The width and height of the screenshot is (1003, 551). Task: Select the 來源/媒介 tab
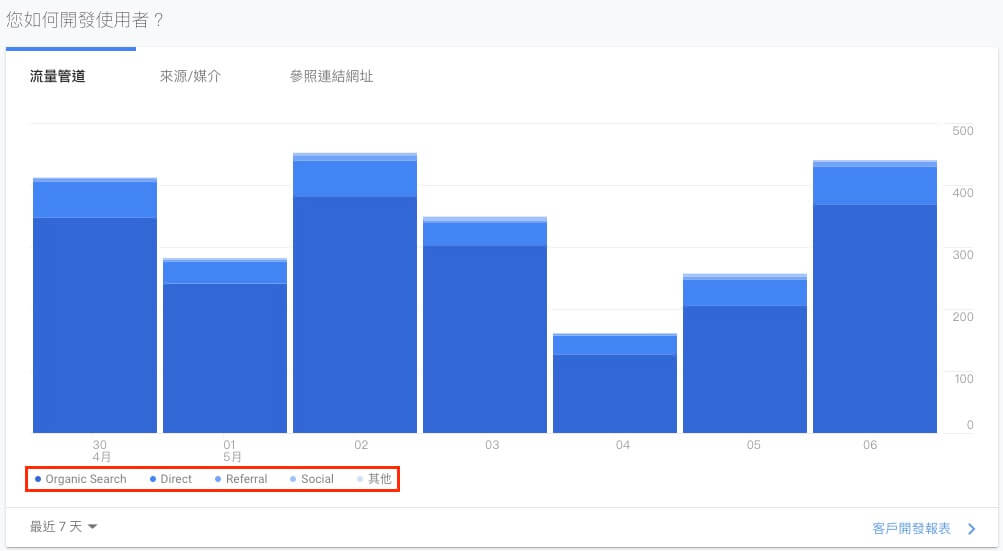pyautogui.click(x=190, y=77)
